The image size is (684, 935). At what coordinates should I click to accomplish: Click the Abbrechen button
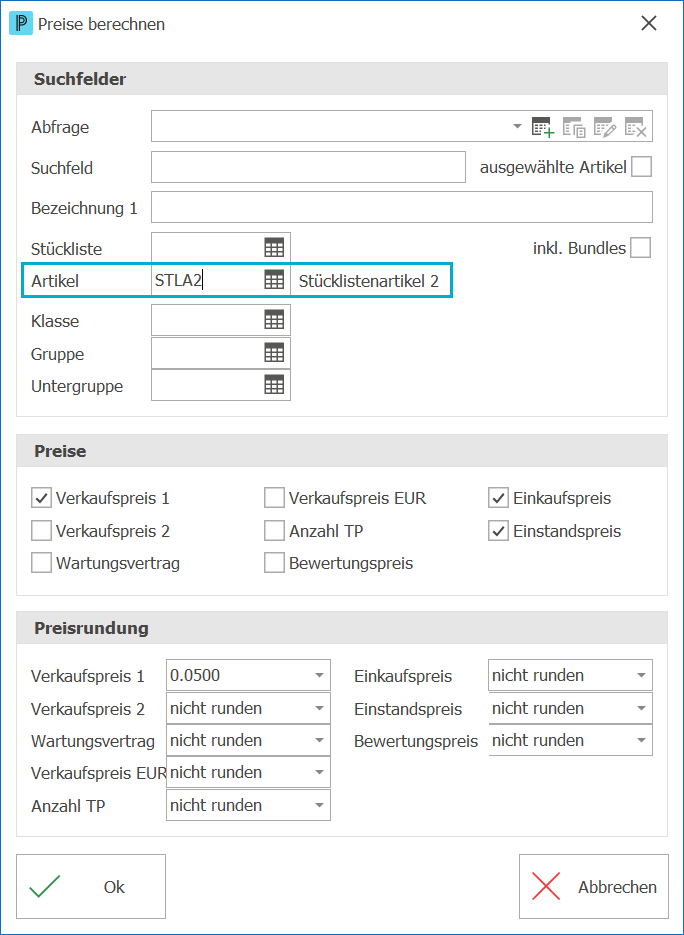[x=593, y=886]
